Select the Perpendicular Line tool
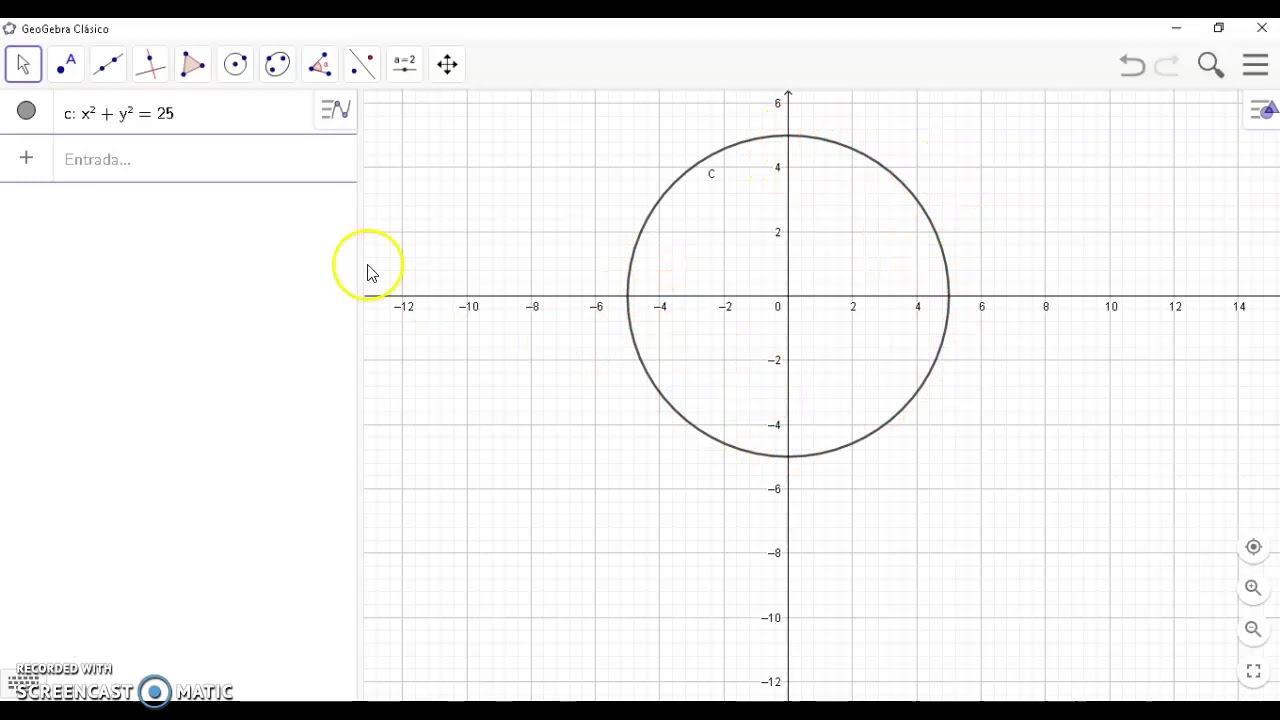 pos(150,65)
